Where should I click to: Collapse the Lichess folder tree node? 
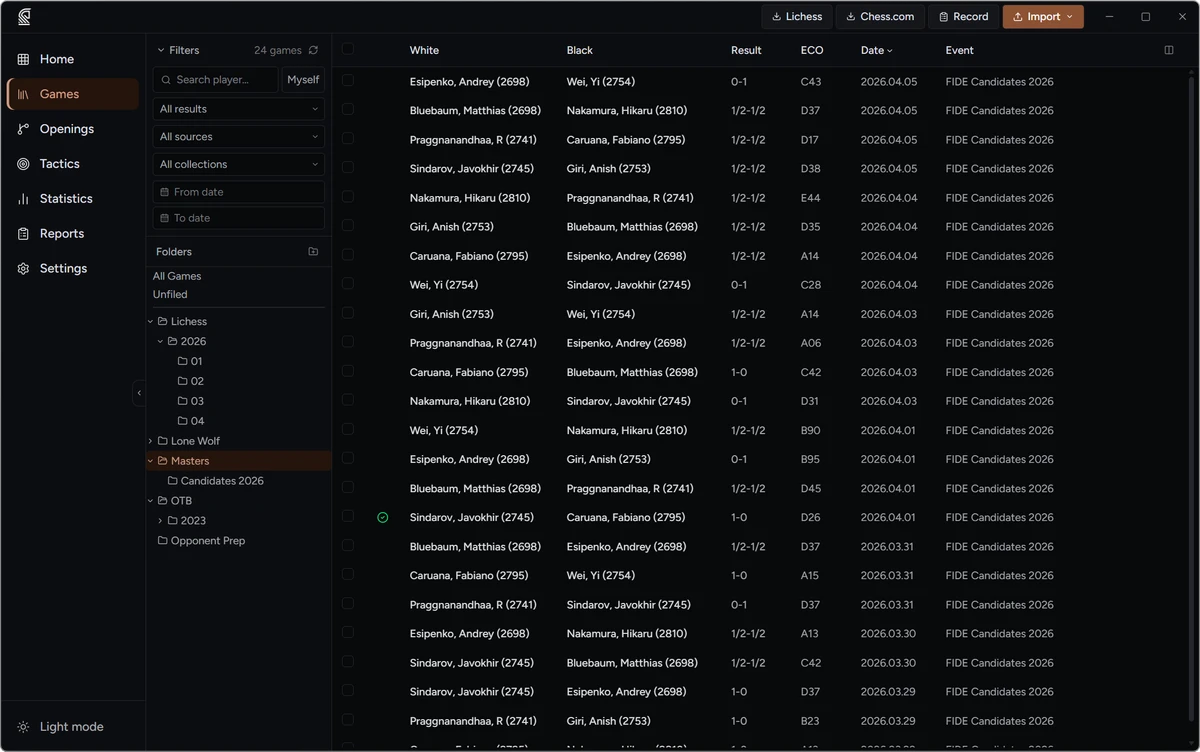[151, 322]
